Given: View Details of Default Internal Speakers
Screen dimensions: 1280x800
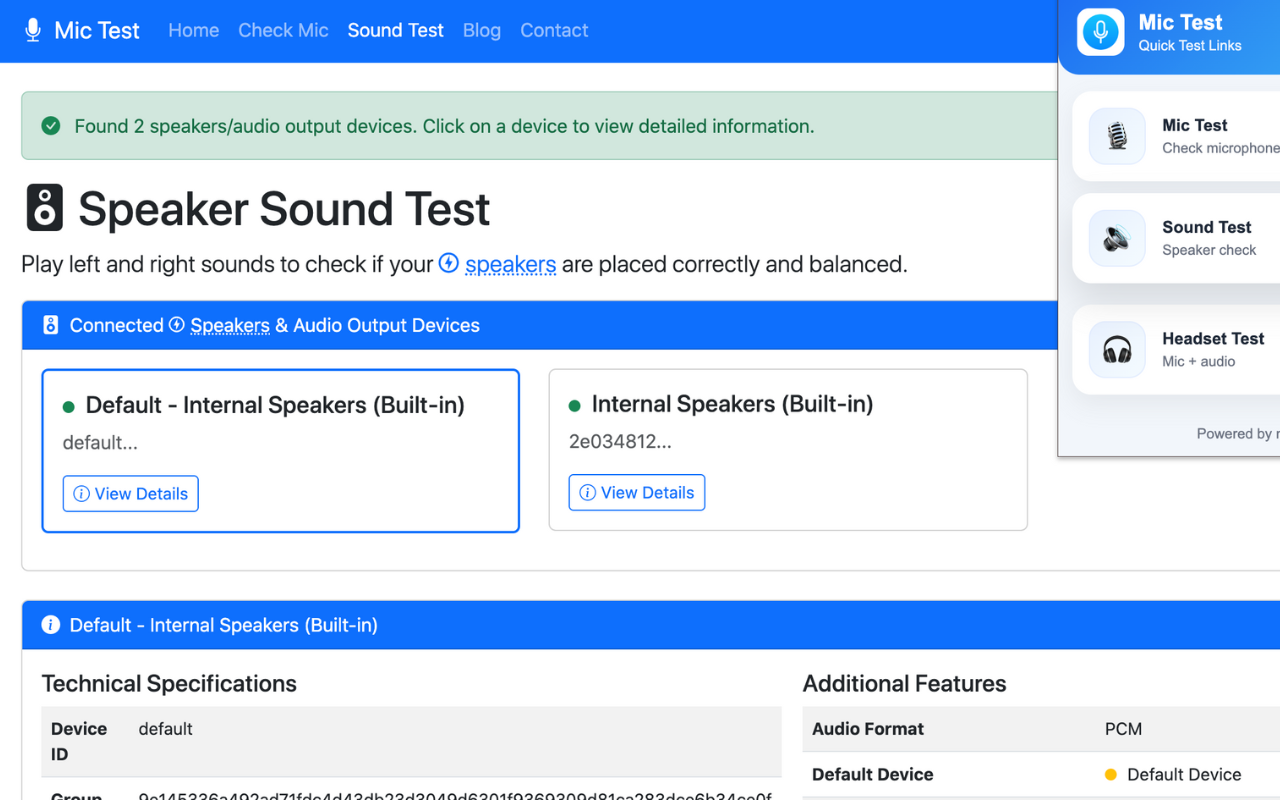Looking at the screenshot, I should pyautogui.click(x=131, y=494).
